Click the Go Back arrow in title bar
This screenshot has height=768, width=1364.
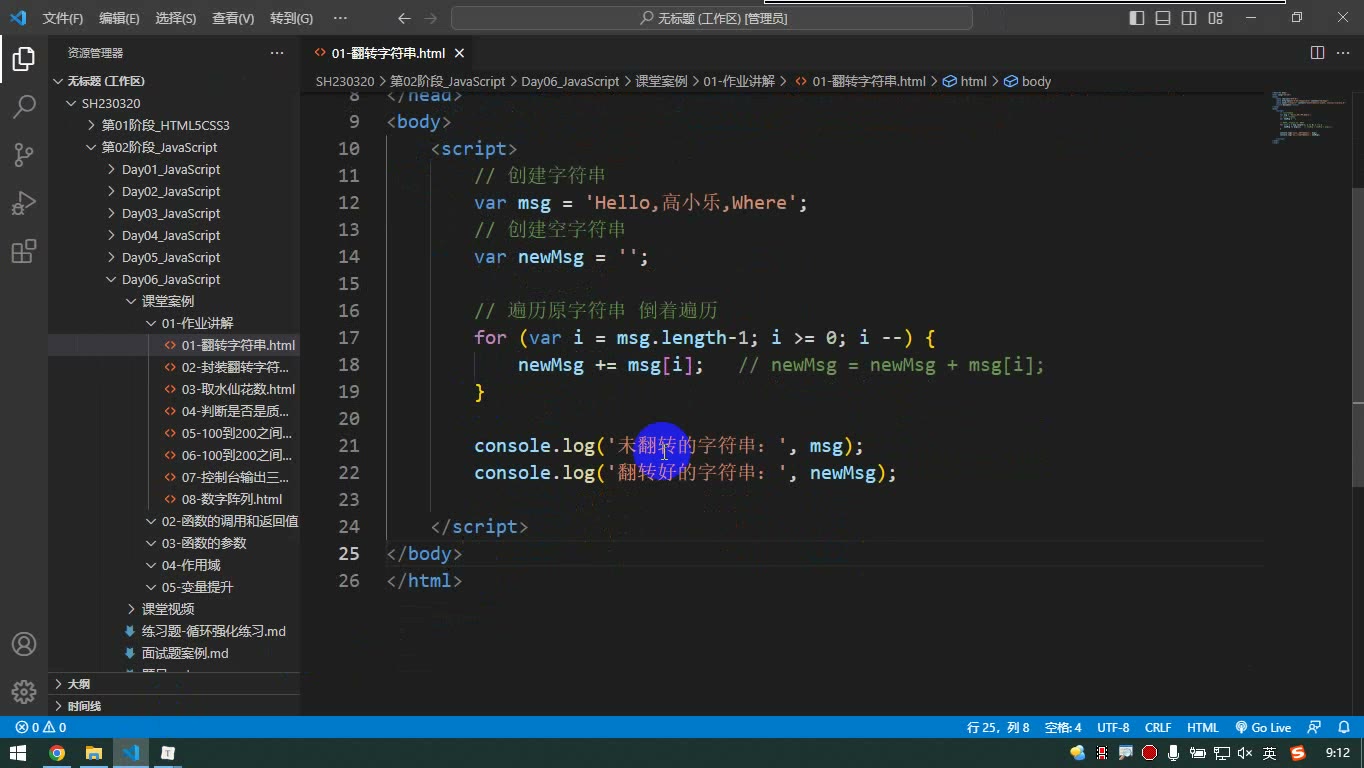pyautogui.click(x=404, y=18)
